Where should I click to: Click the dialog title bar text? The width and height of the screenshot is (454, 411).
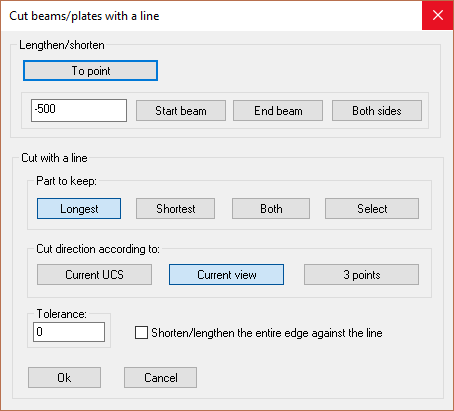pyautogui.click(x=84, y=16)
